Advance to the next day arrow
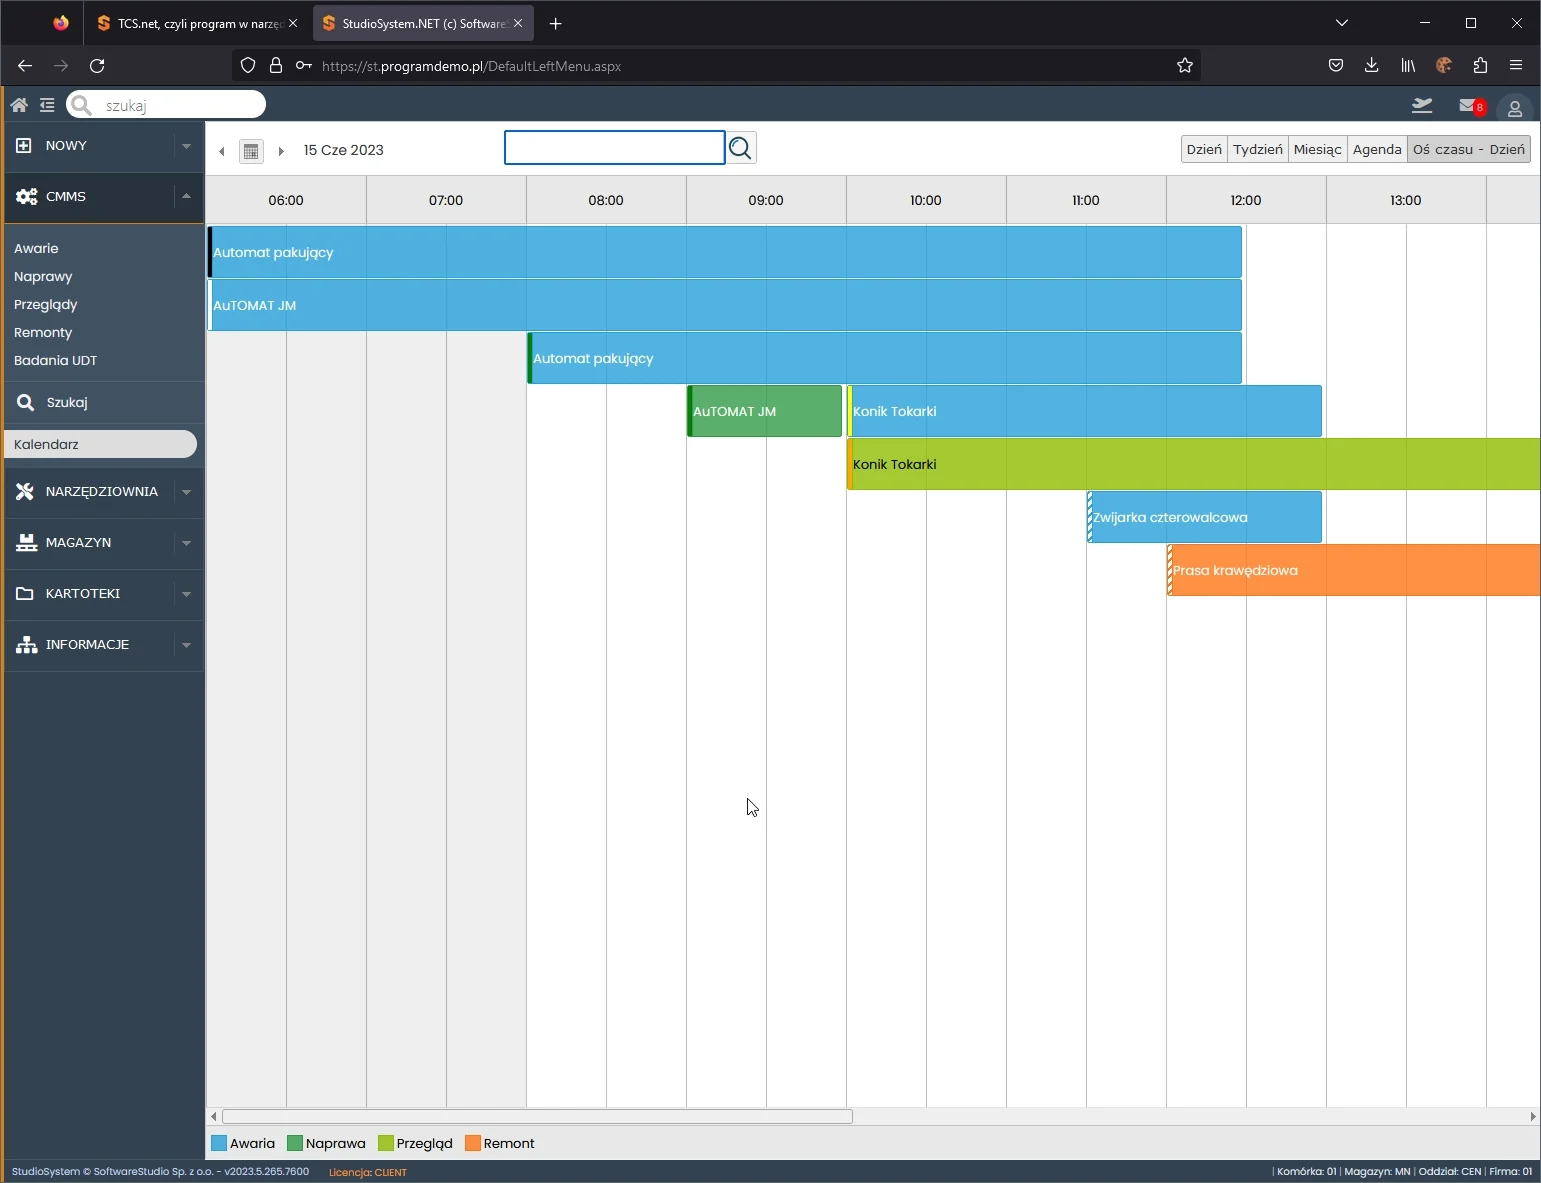This screenshot has height=1183, width=1541. pyautogui.click(x=281, y=151)
